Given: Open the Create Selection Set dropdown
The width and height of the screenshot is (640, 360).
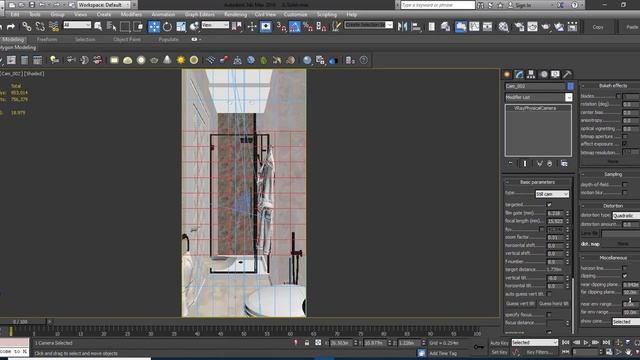Looking at the screenshot, I should (x=368, y=25).
